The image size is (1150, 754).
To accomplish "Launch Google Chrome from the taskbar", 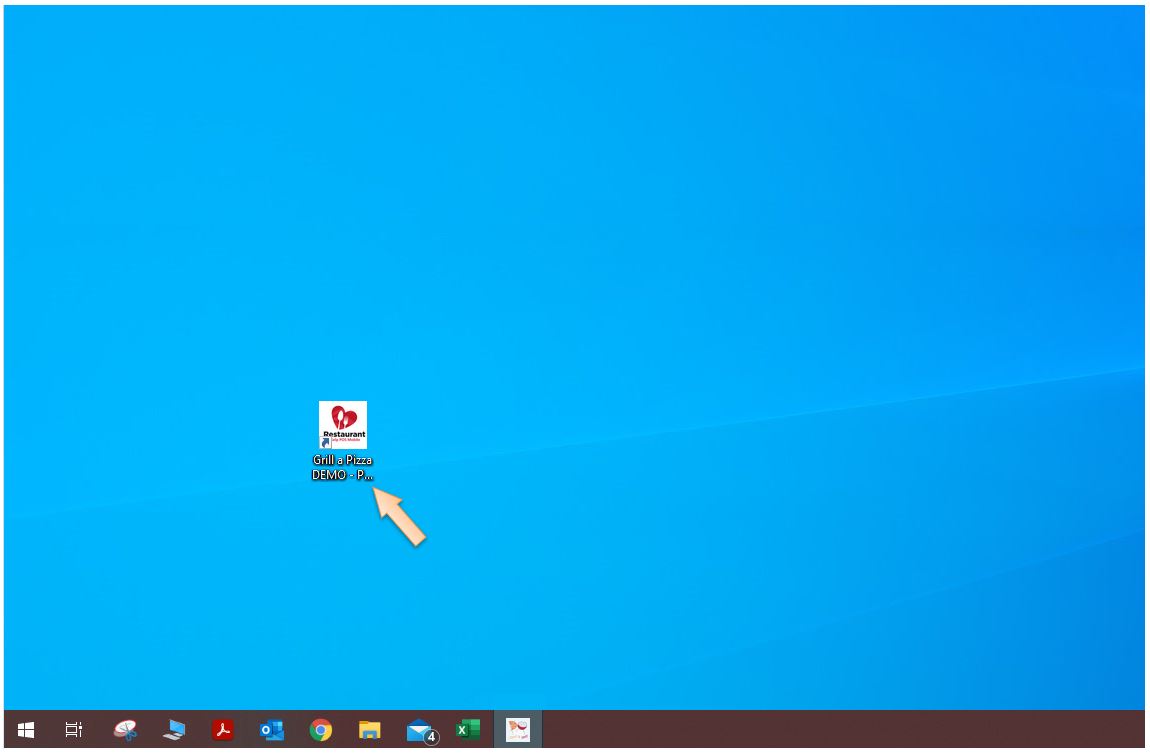I will point(321,730).
